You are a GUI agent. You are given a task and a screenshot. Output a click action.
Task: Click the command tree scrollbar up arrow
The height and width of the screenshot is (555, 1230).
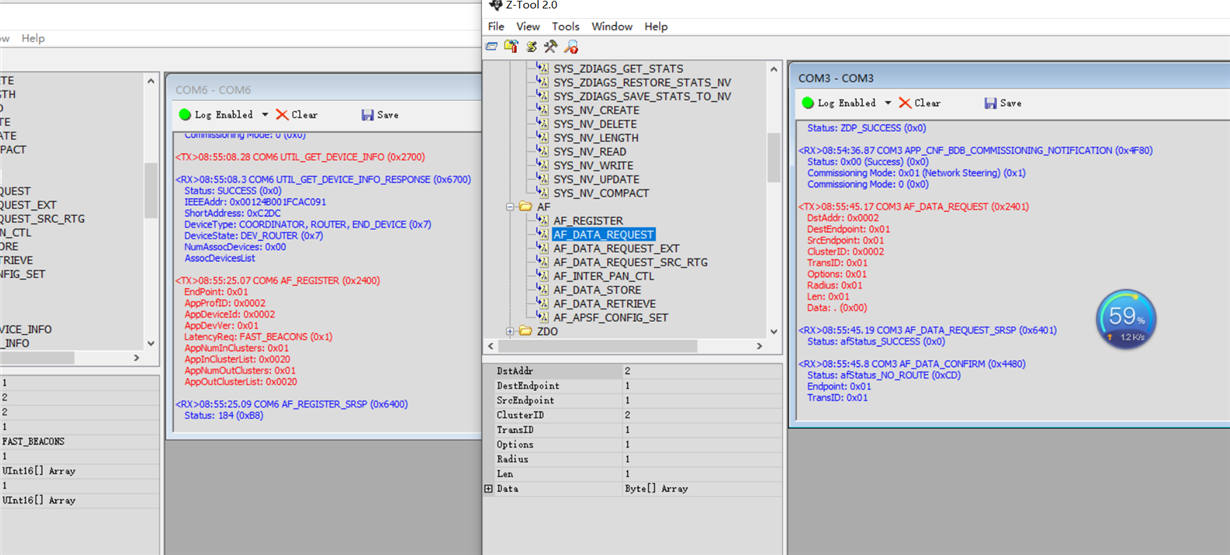(773, 68)
